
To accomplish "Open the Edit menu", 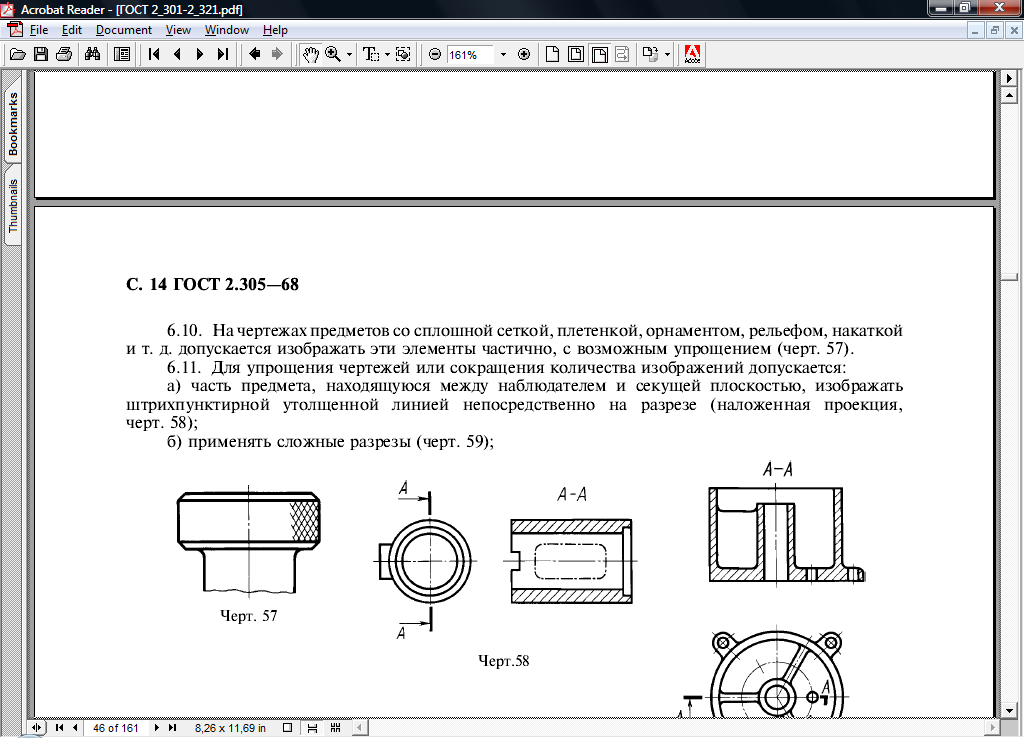I will [72, 30].
